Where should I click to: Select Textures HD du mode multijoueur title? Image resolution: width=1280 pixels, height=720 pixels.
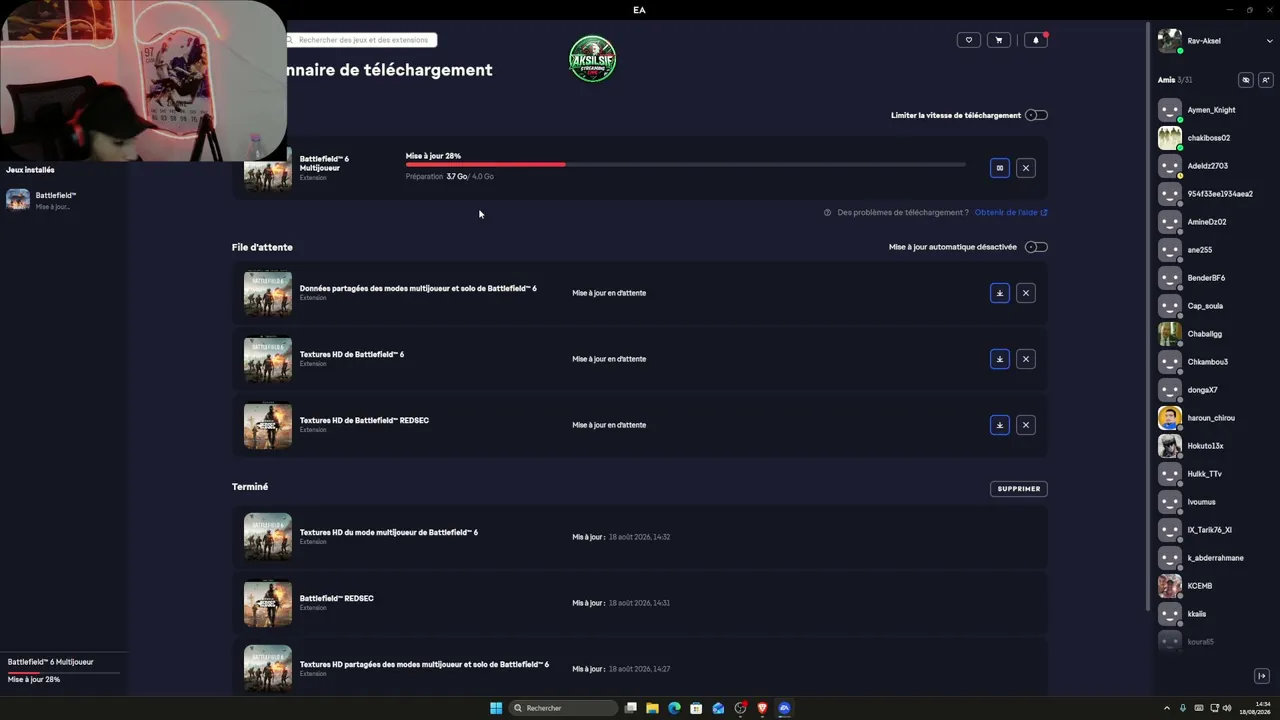pos(389,532)
